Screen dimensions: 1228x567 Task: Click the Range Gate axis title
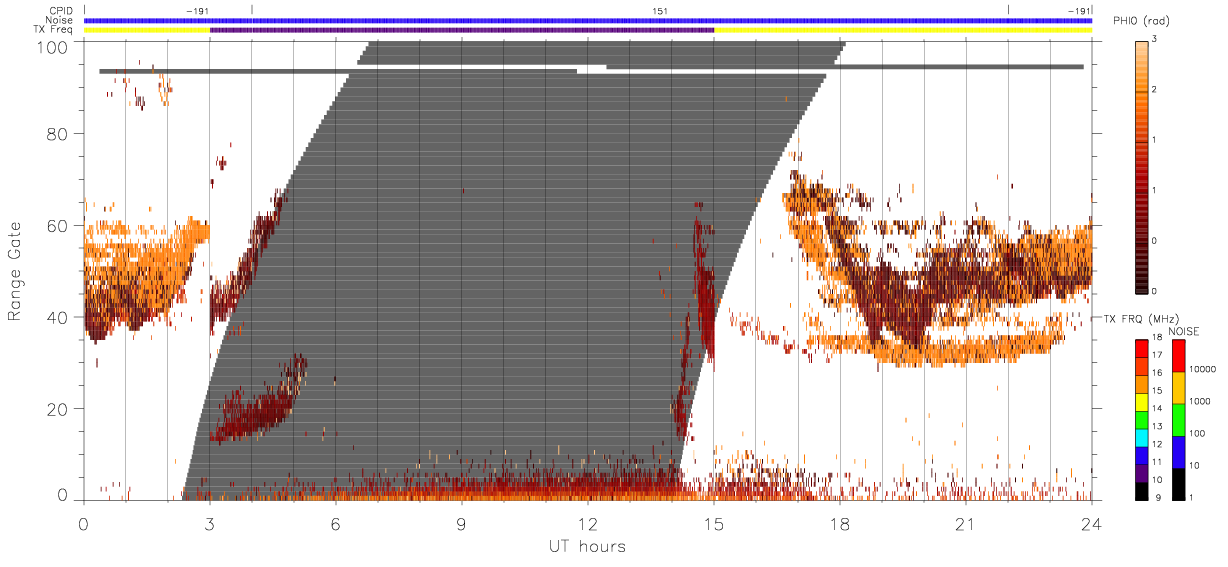[x=15, y=271]
